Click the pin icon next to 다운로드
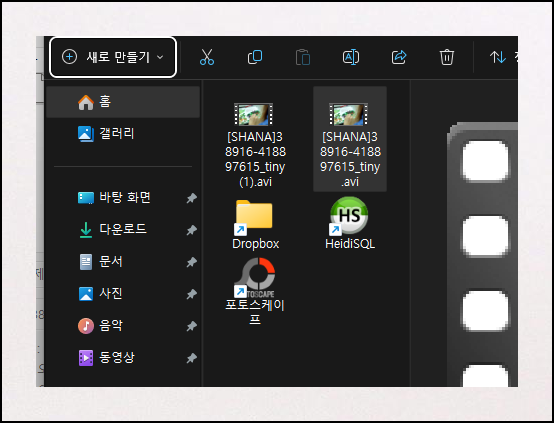 click(191, 230)
